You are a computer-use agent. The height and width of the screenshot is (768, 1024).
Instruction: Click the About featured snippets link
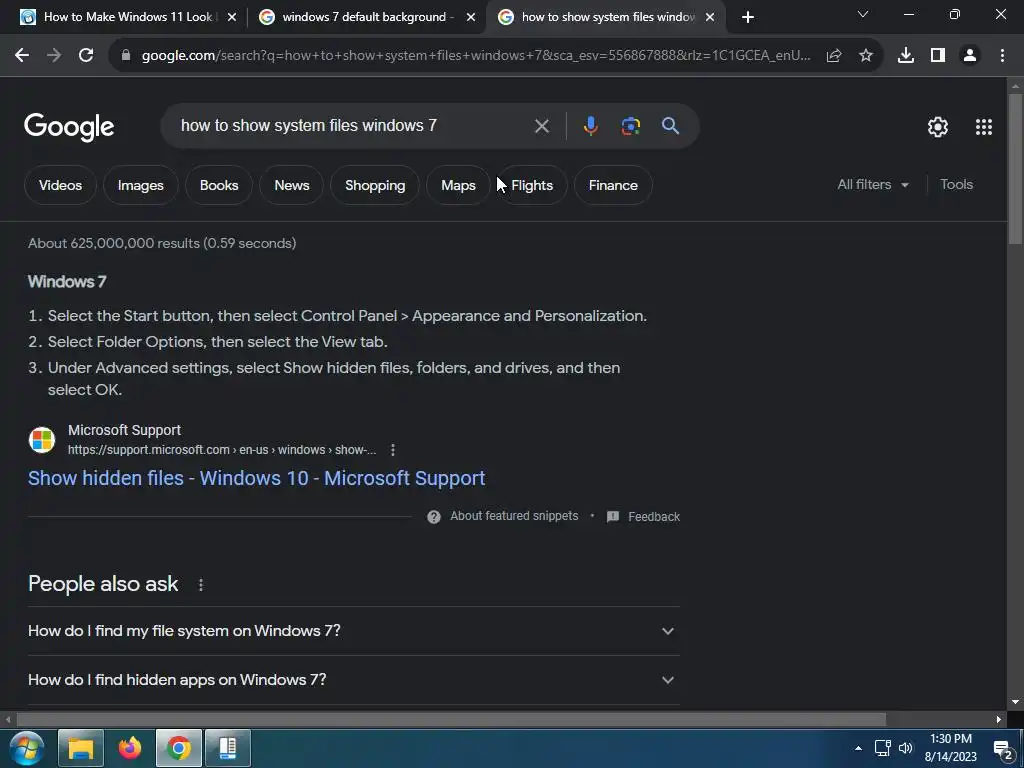pos(514,516)
